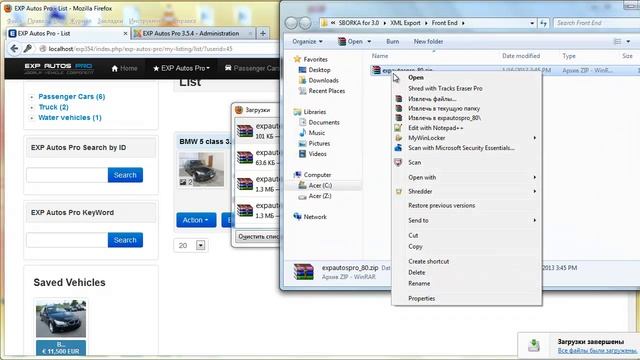Click the change view icon in Explorer
This screenshot has height=360, width=640.
[x=618, y=41]
